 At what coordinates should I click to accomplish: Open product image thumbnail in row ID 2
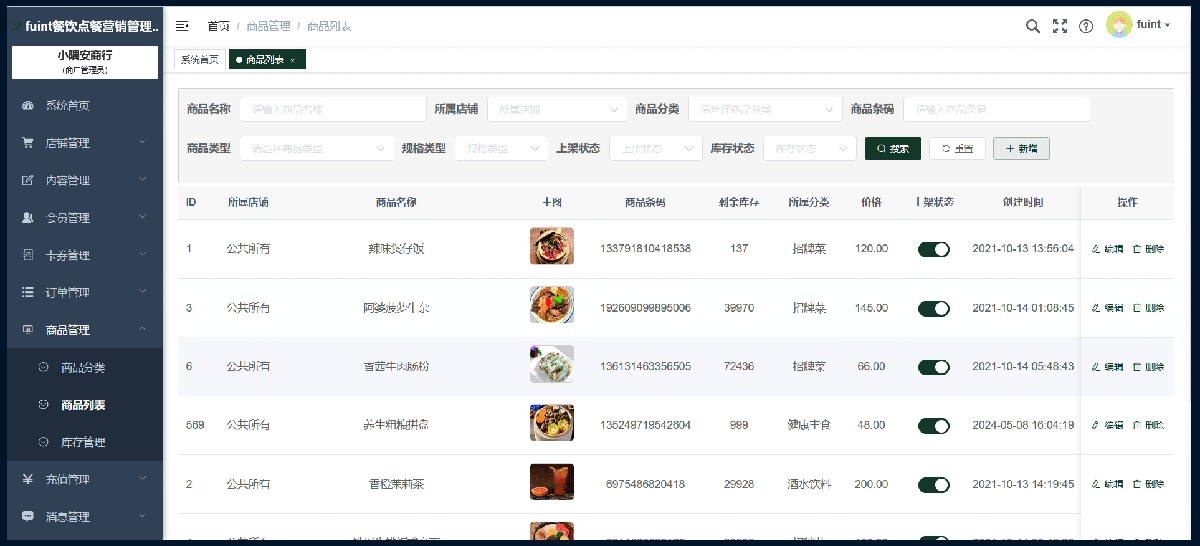tap(552, 482)
